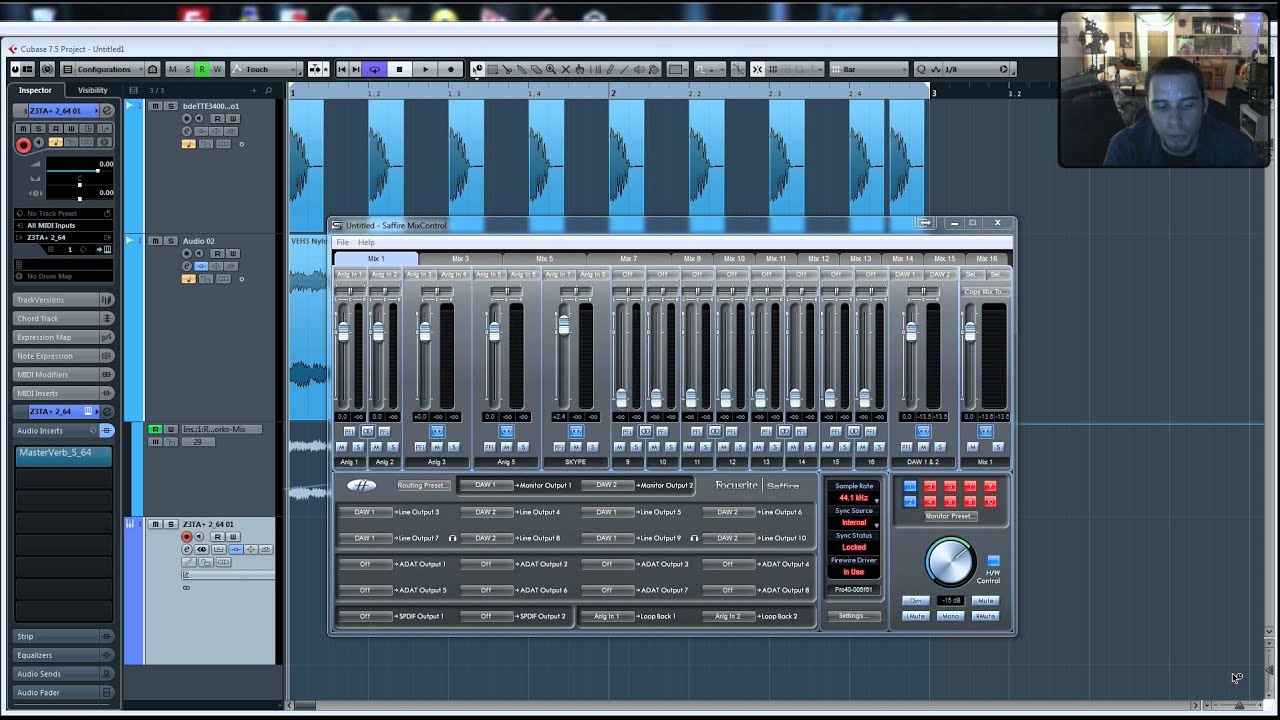Click the Stop transport button
The width and height of the screenshot is (1280, 720).
[x=399, y=69]
